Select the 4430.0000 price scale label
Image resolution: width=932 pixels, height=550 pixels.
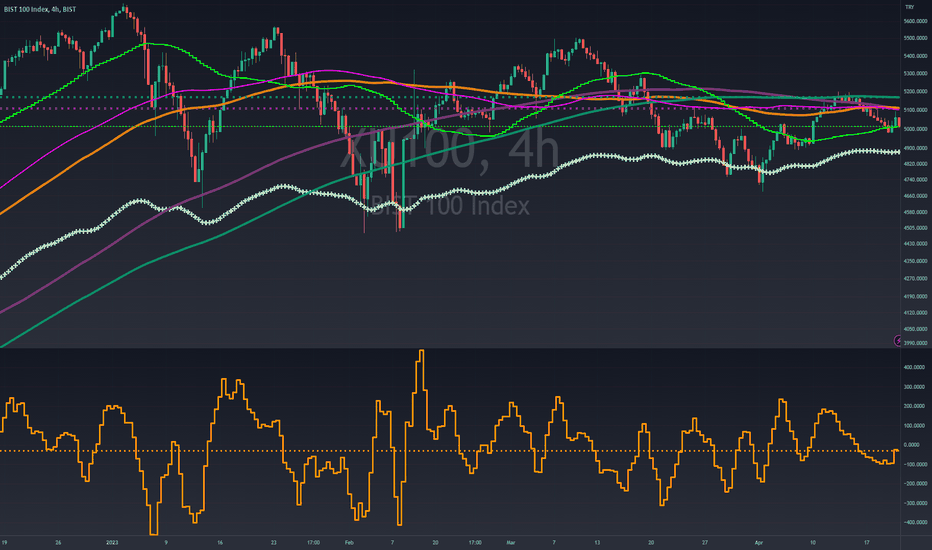[x=915, y=244]
